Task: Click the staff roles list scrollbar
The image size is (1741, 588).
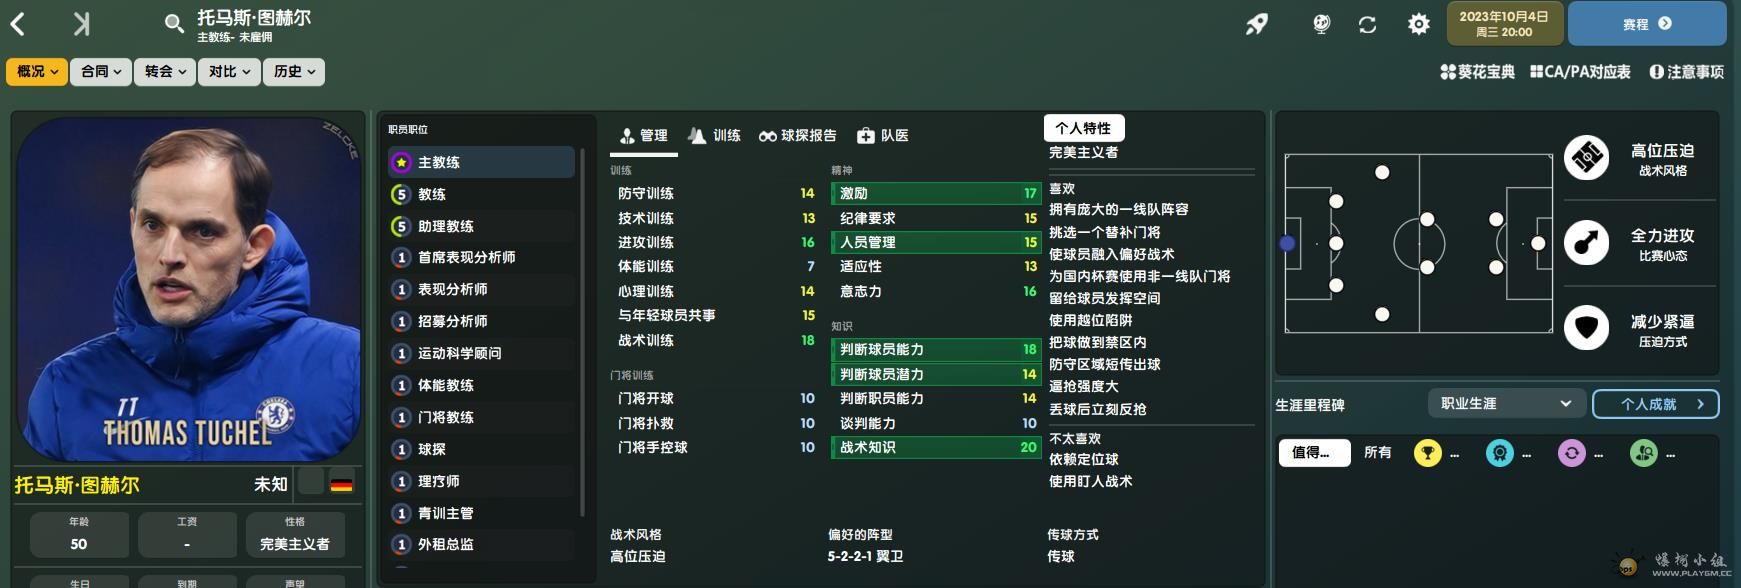Action: coord(582,332)
